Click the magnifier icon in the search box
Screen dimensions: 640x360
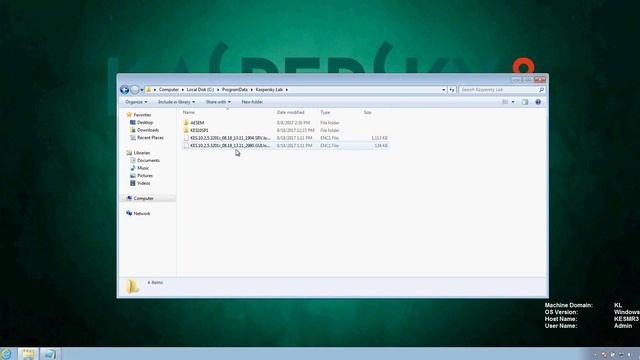541,89
